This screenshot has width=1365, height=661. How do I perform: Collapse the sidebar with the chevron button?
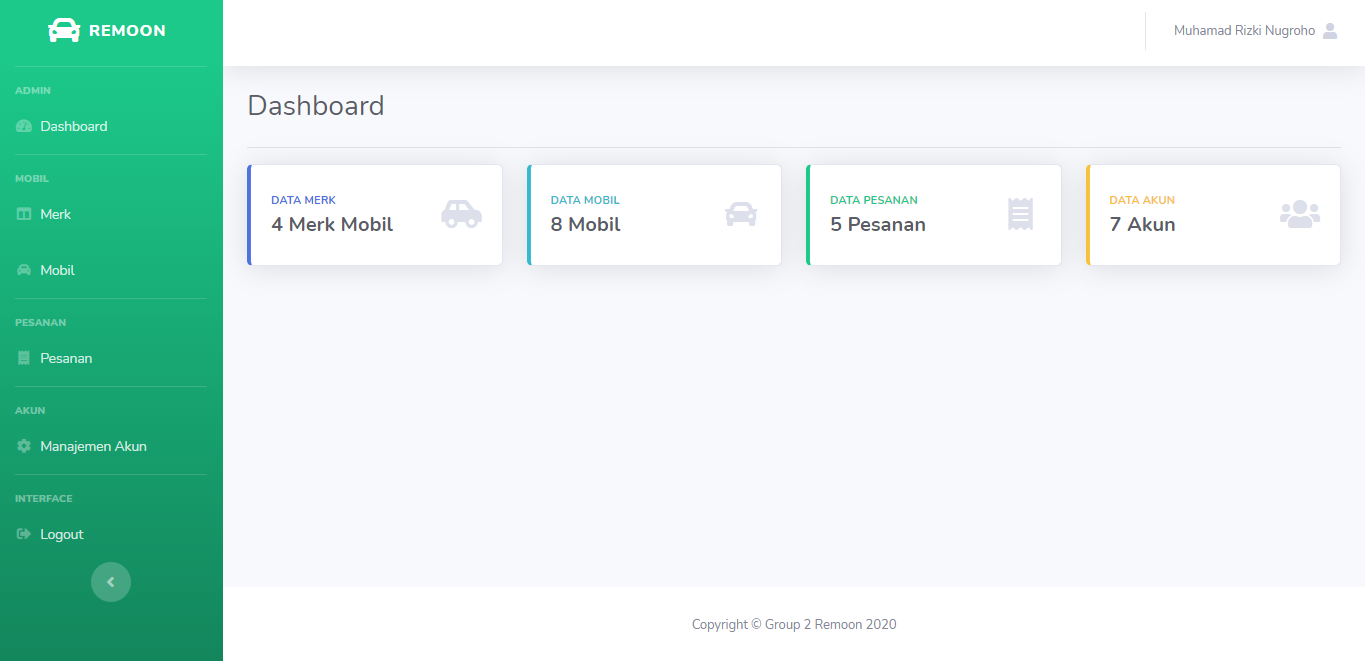click(x=111, y=582)
